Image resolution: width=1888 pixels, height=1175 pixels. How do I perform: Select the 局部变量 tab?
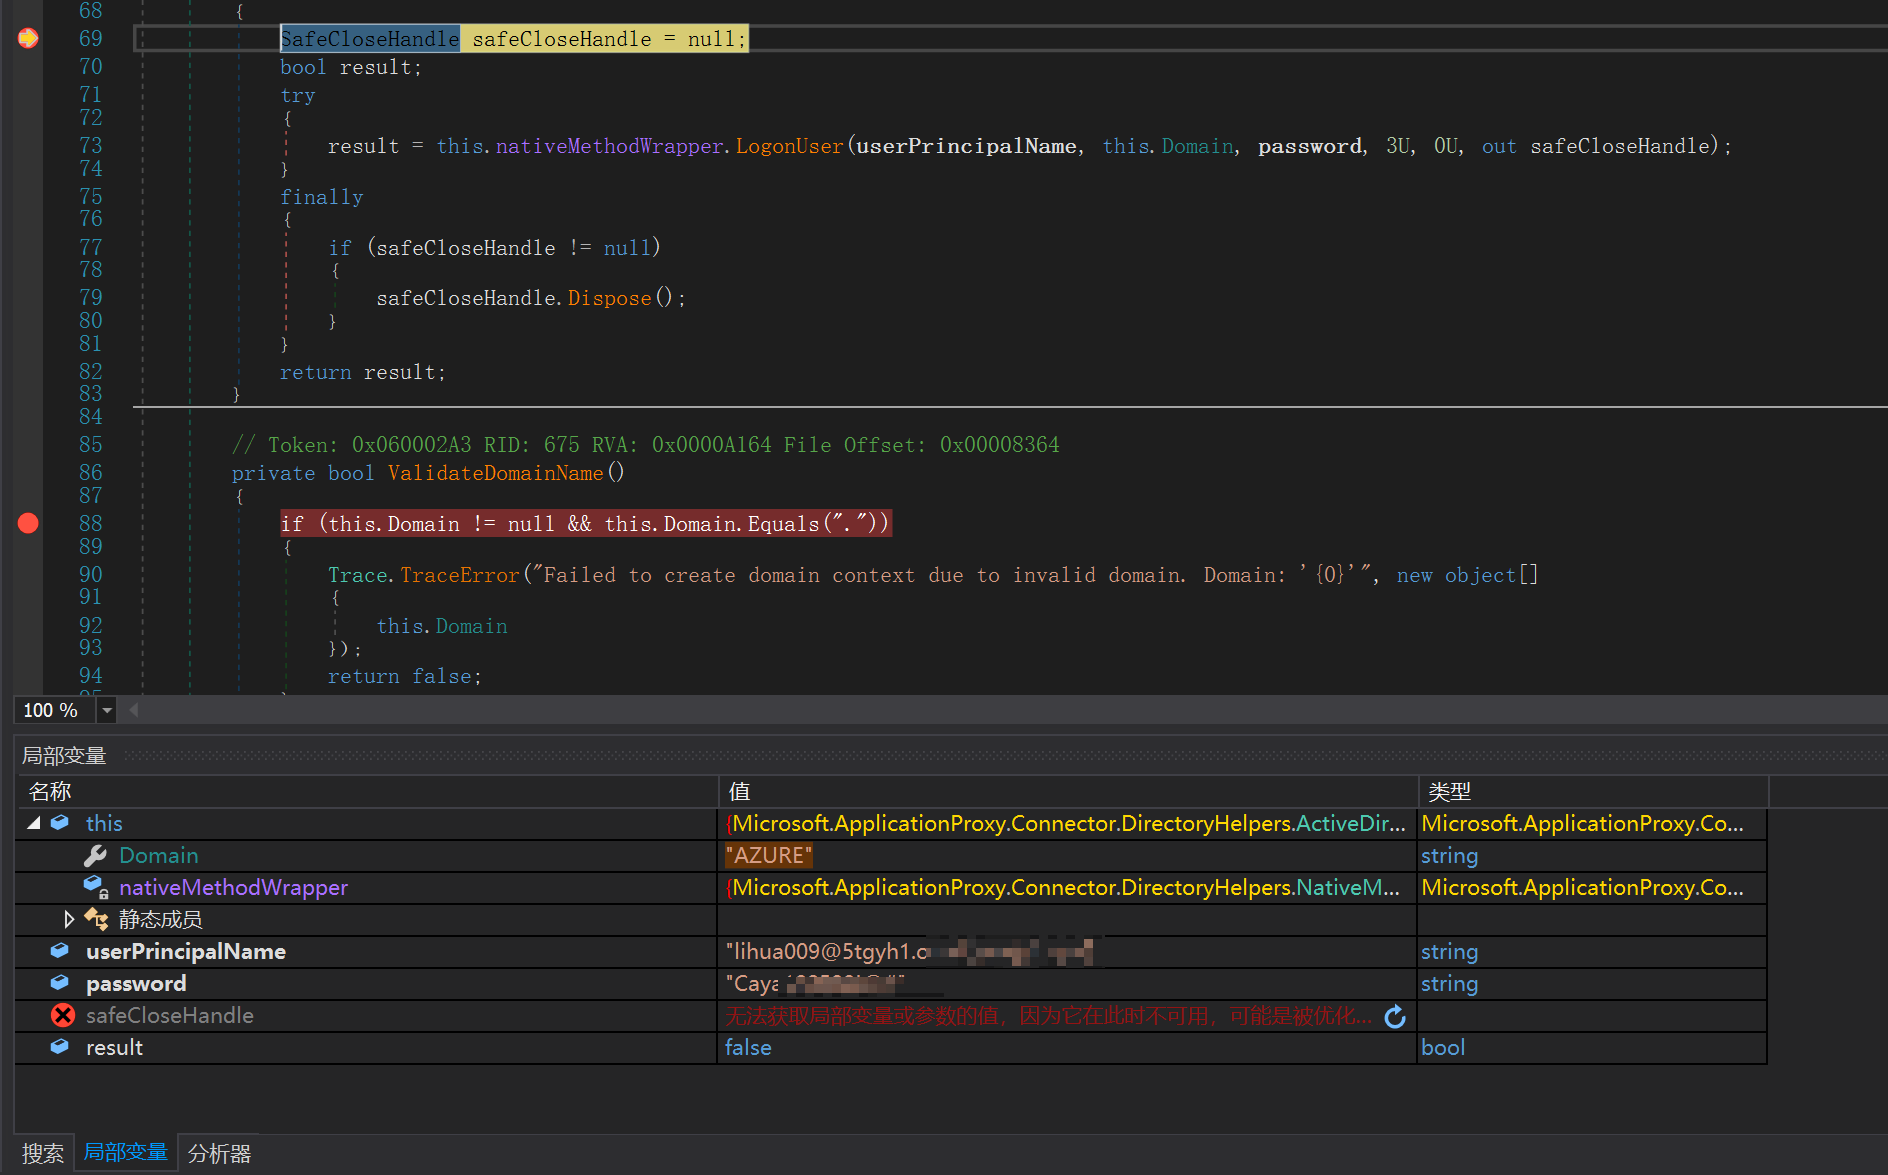(125, 1152)
